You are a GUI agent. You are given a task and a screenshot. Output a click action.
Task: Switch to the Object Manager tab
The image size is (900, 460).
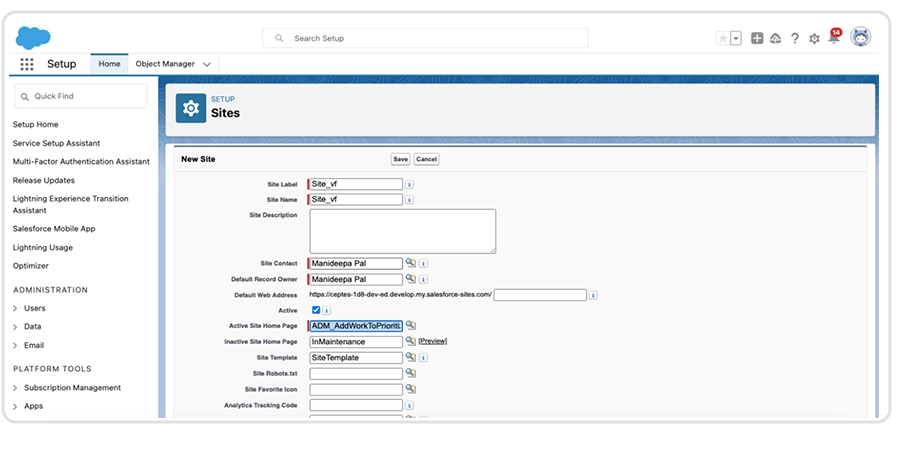[167, 64]
